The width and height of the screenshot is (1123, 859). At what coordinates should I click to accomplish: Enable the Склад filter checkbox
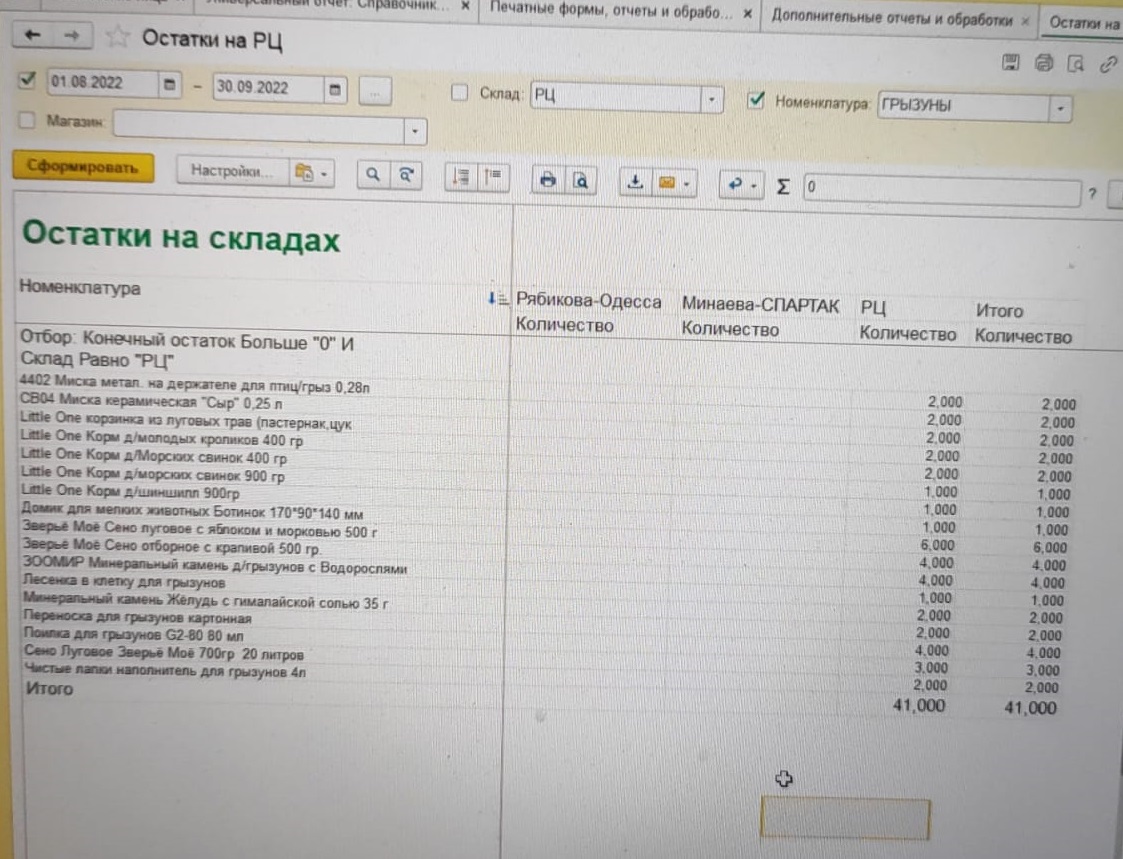459,93
